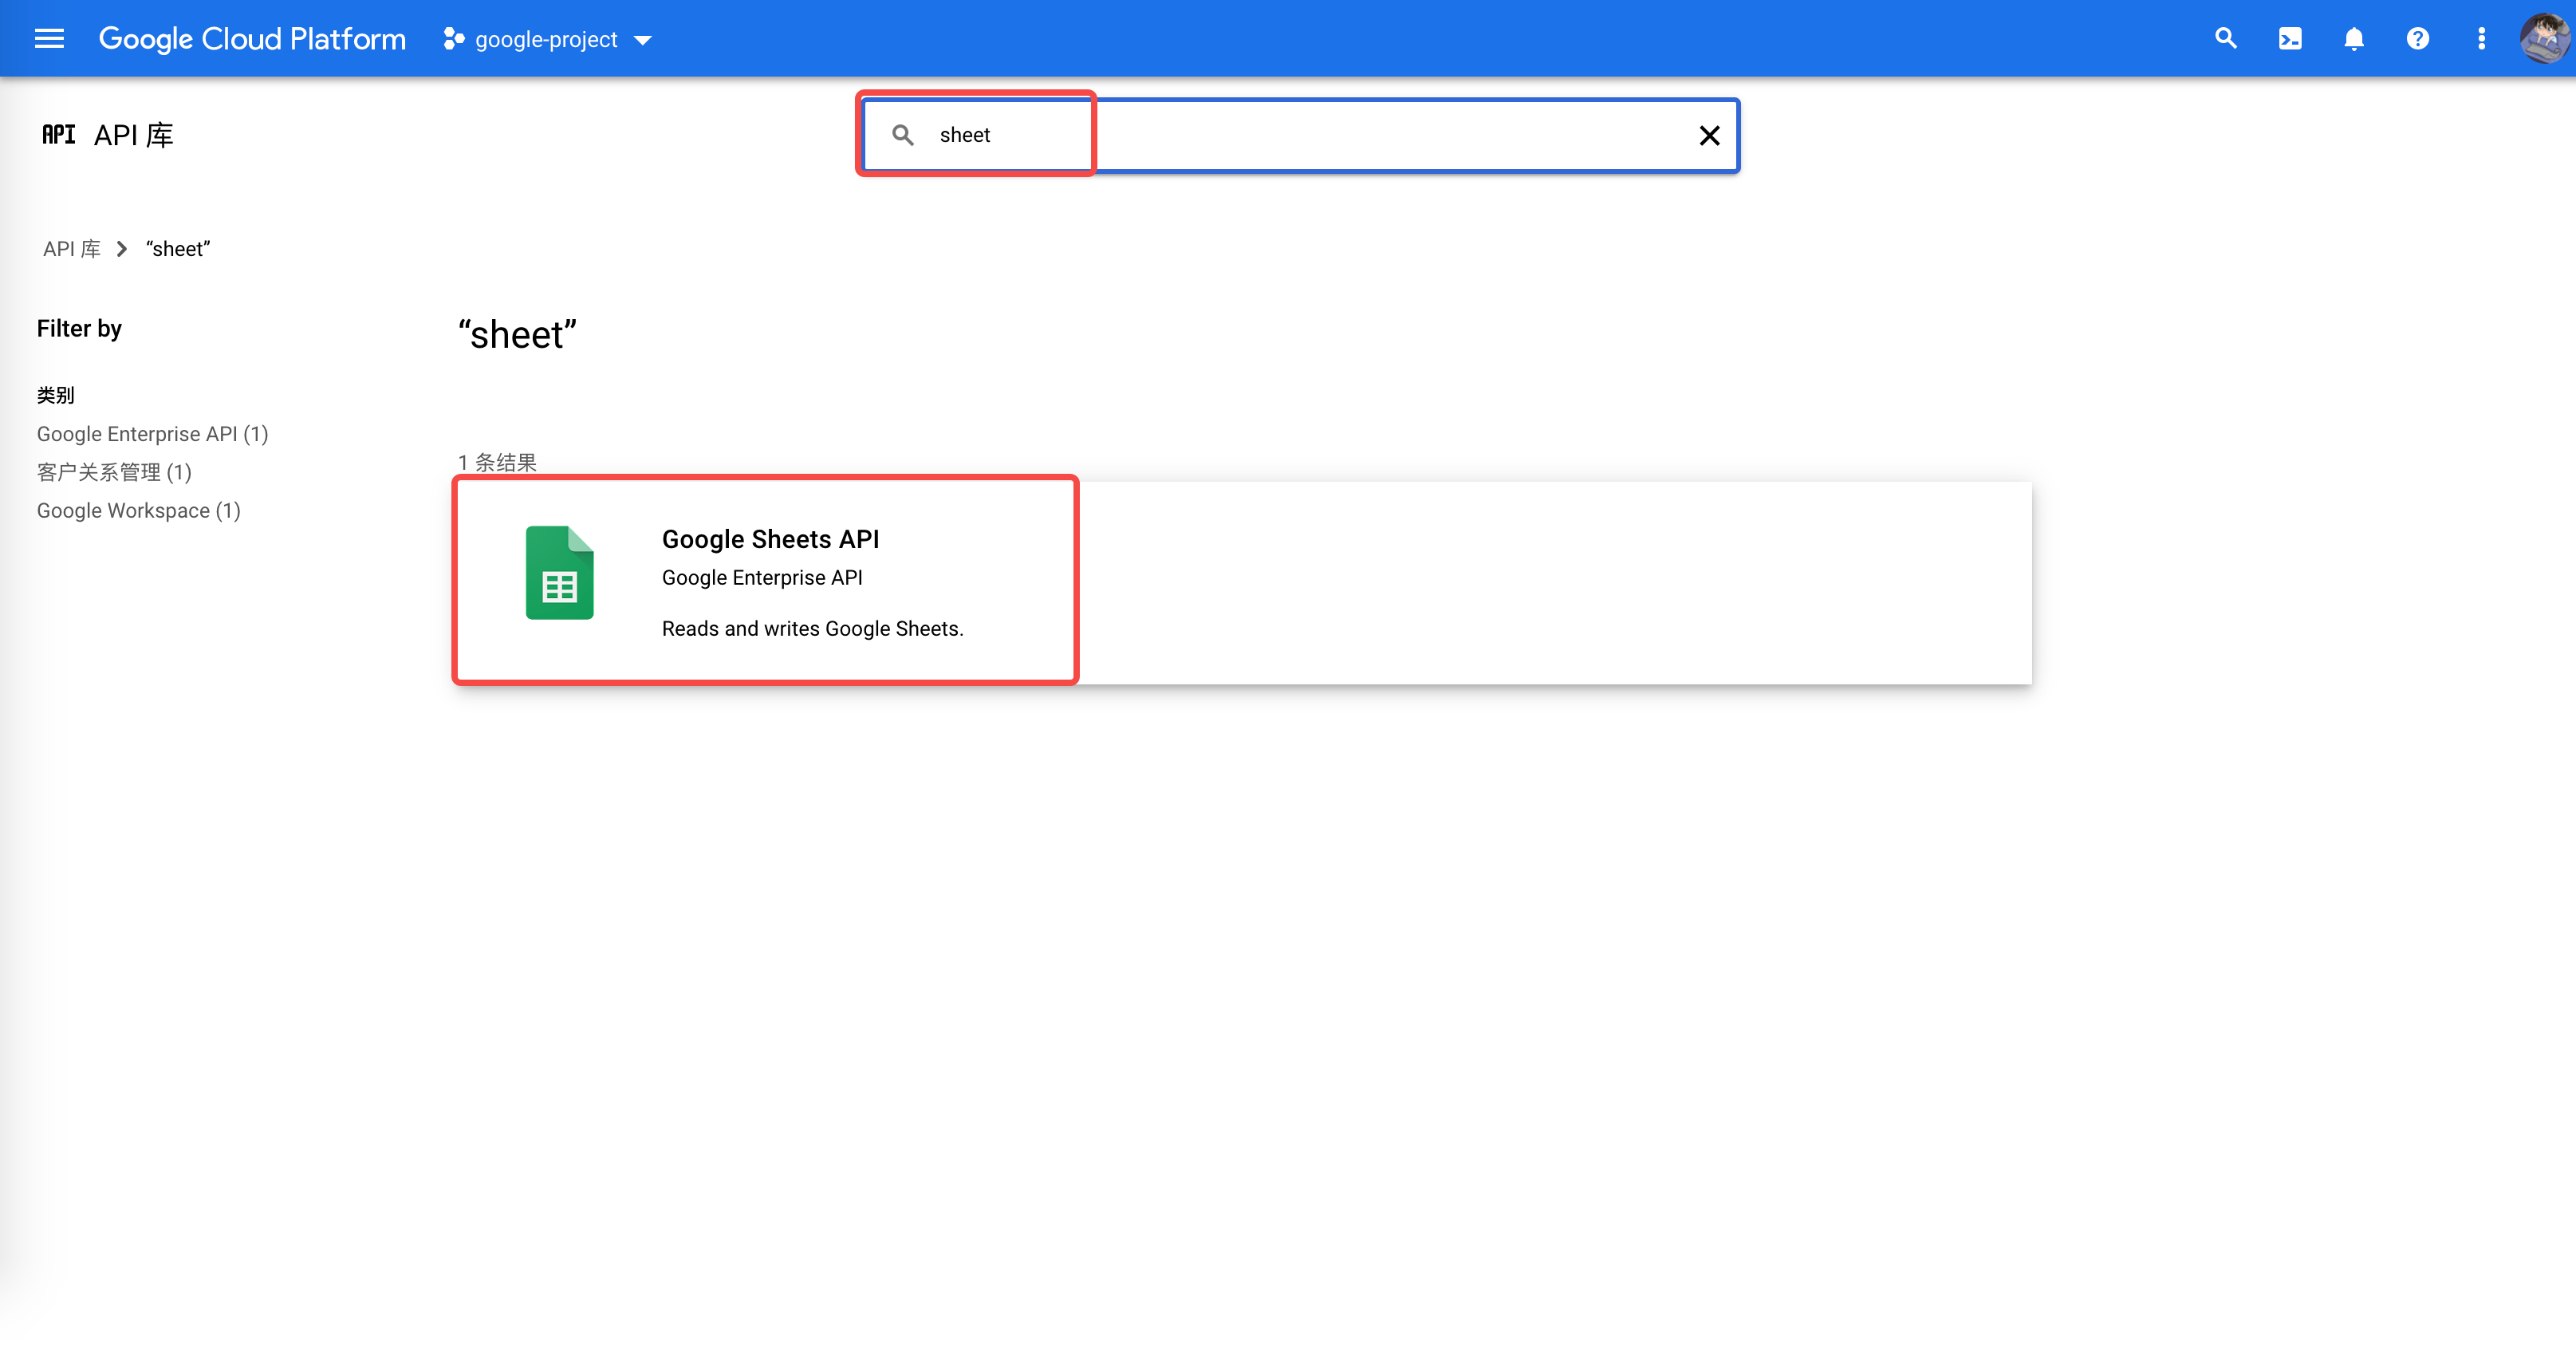
Task: Clear the search query with the X
Action: click(1709, 135)
